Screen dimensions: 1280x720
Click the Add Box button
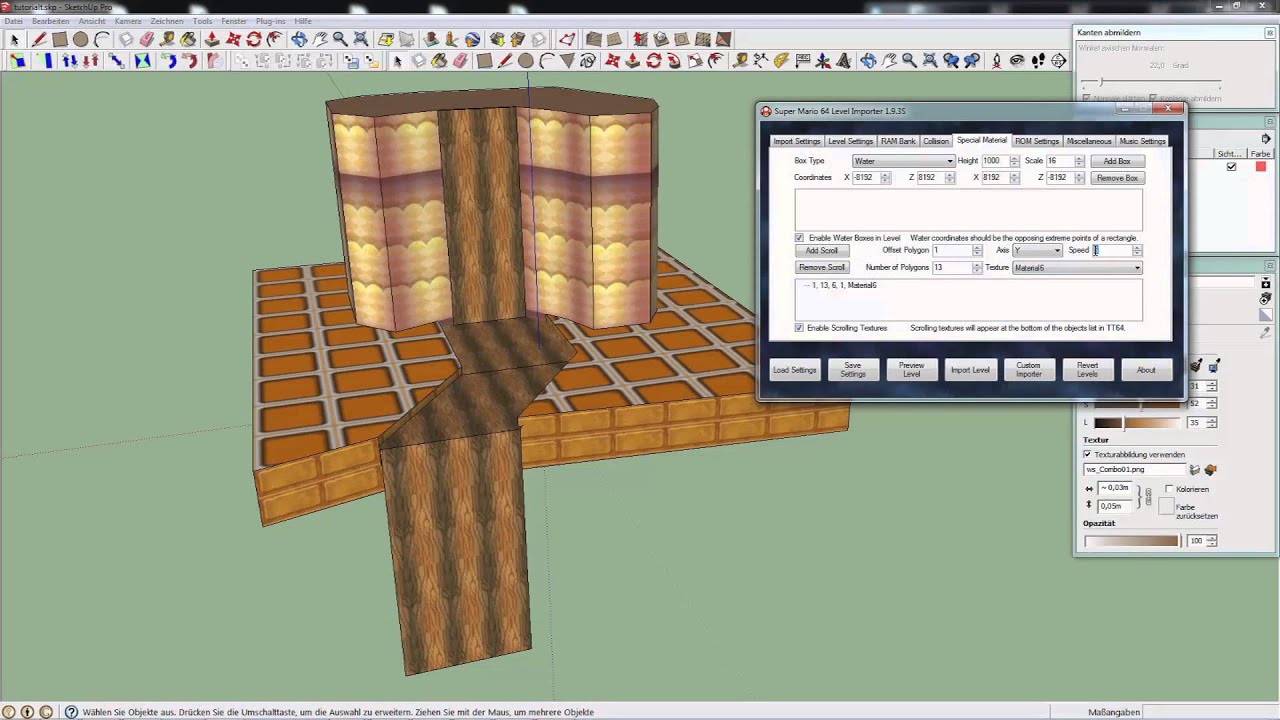click(1117, 161)
